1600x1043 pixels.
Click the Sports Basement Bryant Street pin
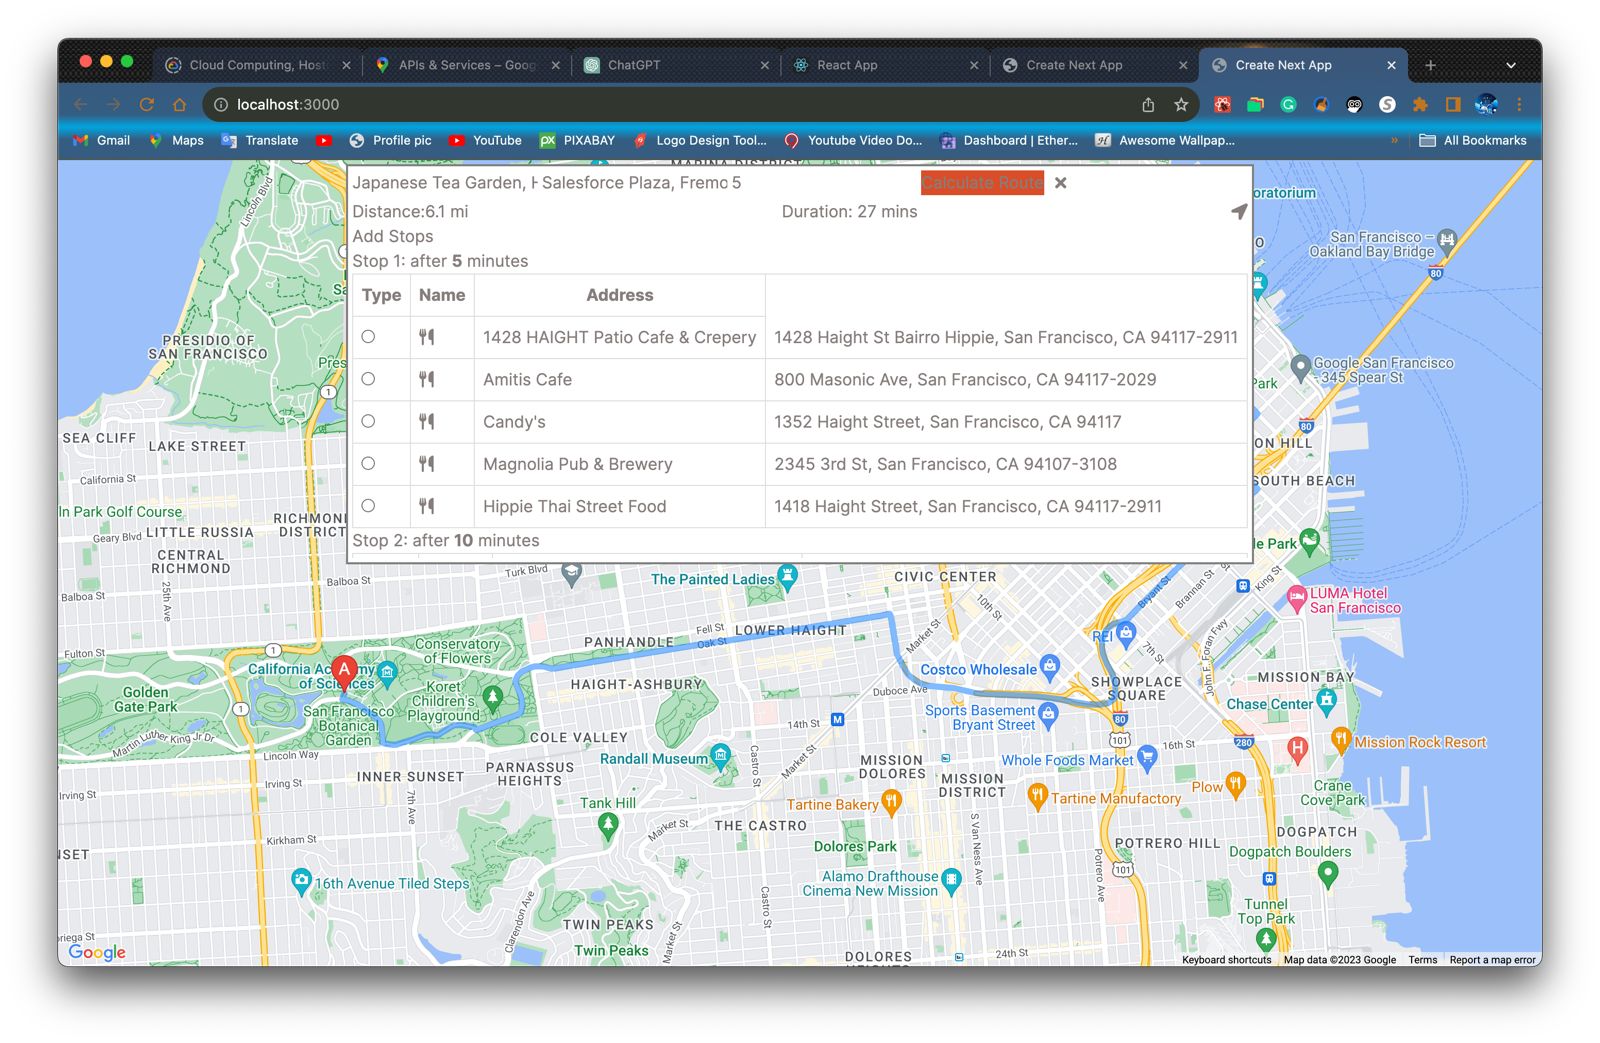[x=1048, y=714]
